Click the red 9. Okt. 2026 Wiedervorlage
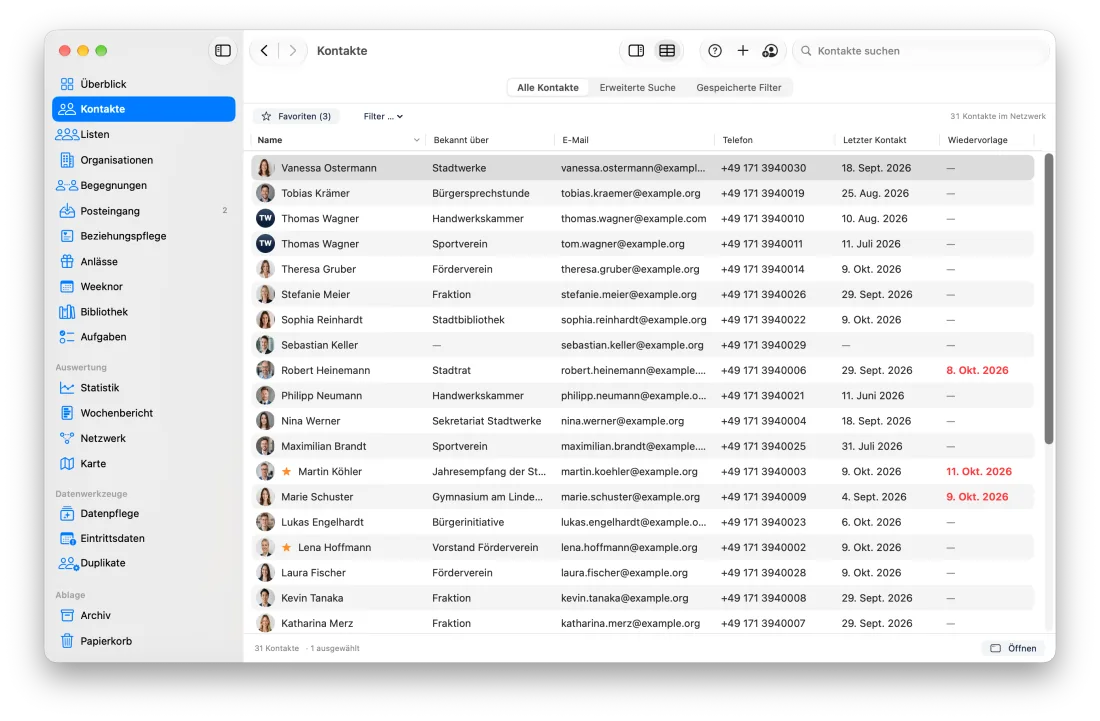The width and height of the screenshot is (1100, 721). point(977,497)
